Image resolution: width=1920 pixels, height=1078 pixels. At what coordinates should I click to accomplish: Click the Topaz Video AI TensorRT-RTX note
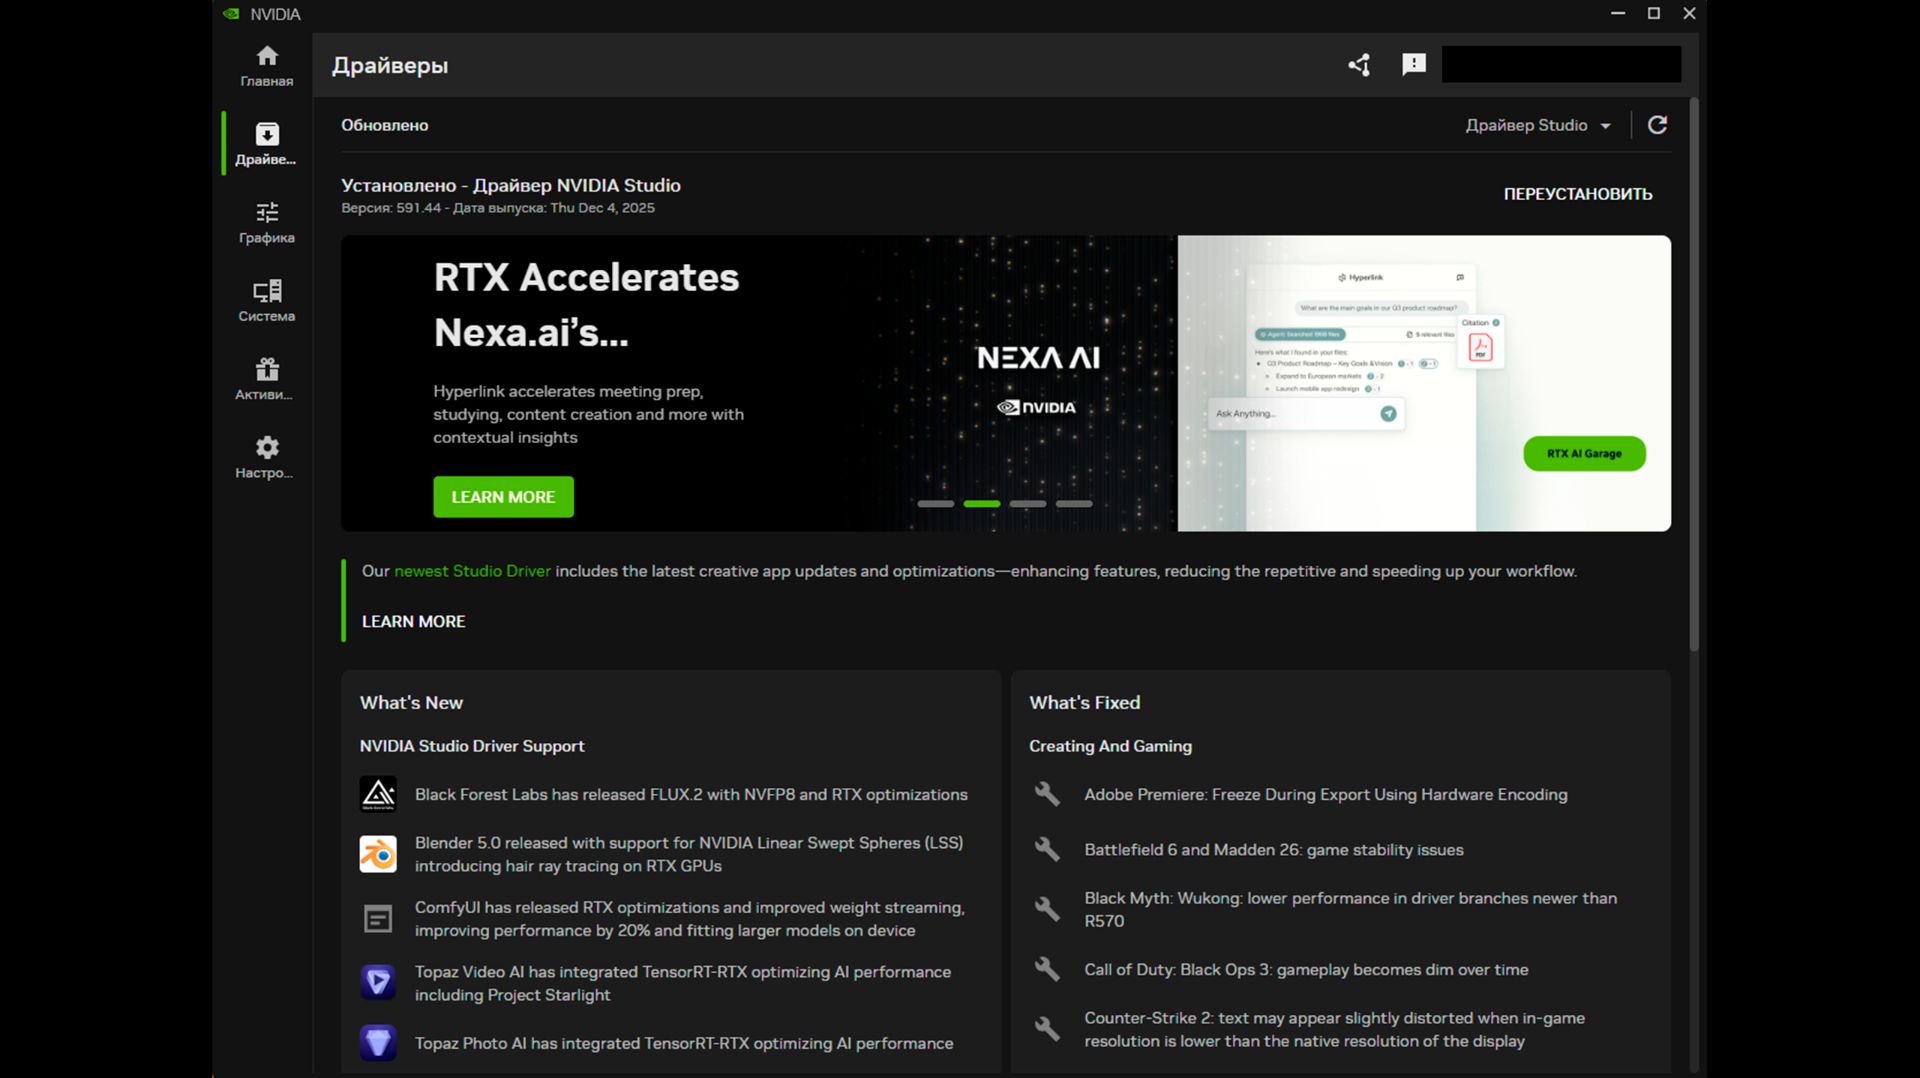click(x=683, y=983)
